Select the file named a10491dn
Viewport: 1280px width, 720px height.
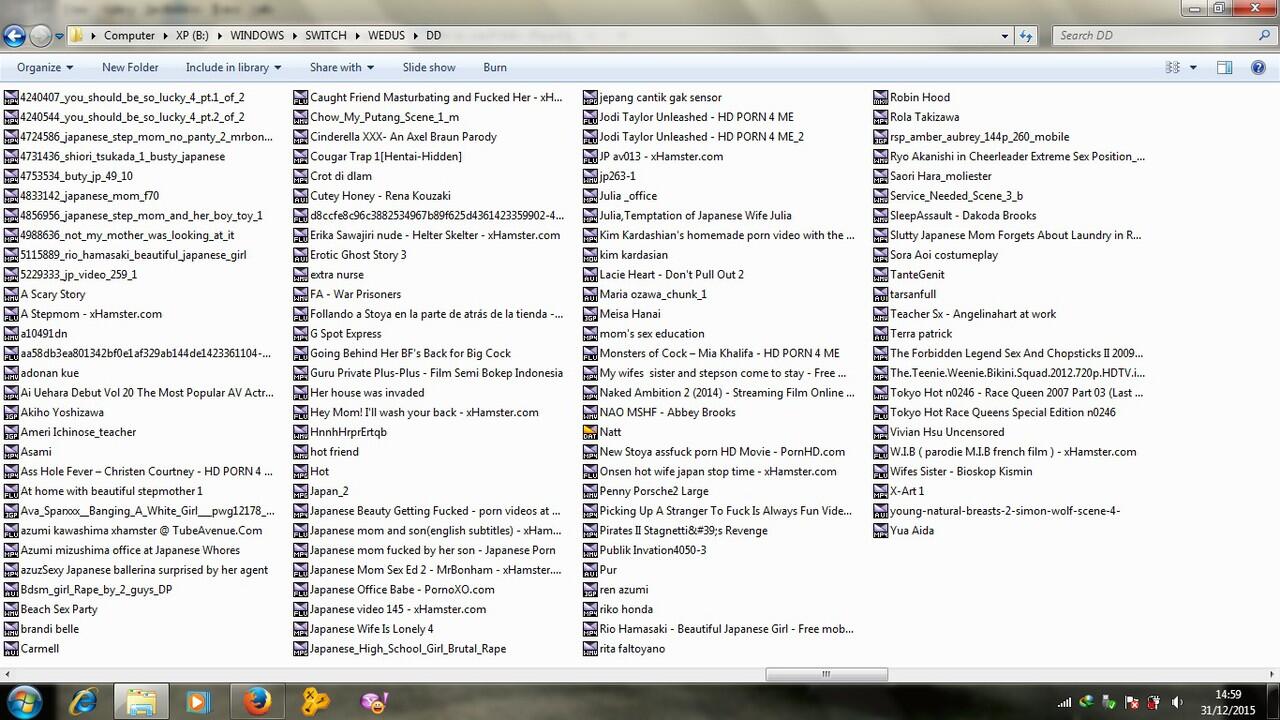pos(44,334)
